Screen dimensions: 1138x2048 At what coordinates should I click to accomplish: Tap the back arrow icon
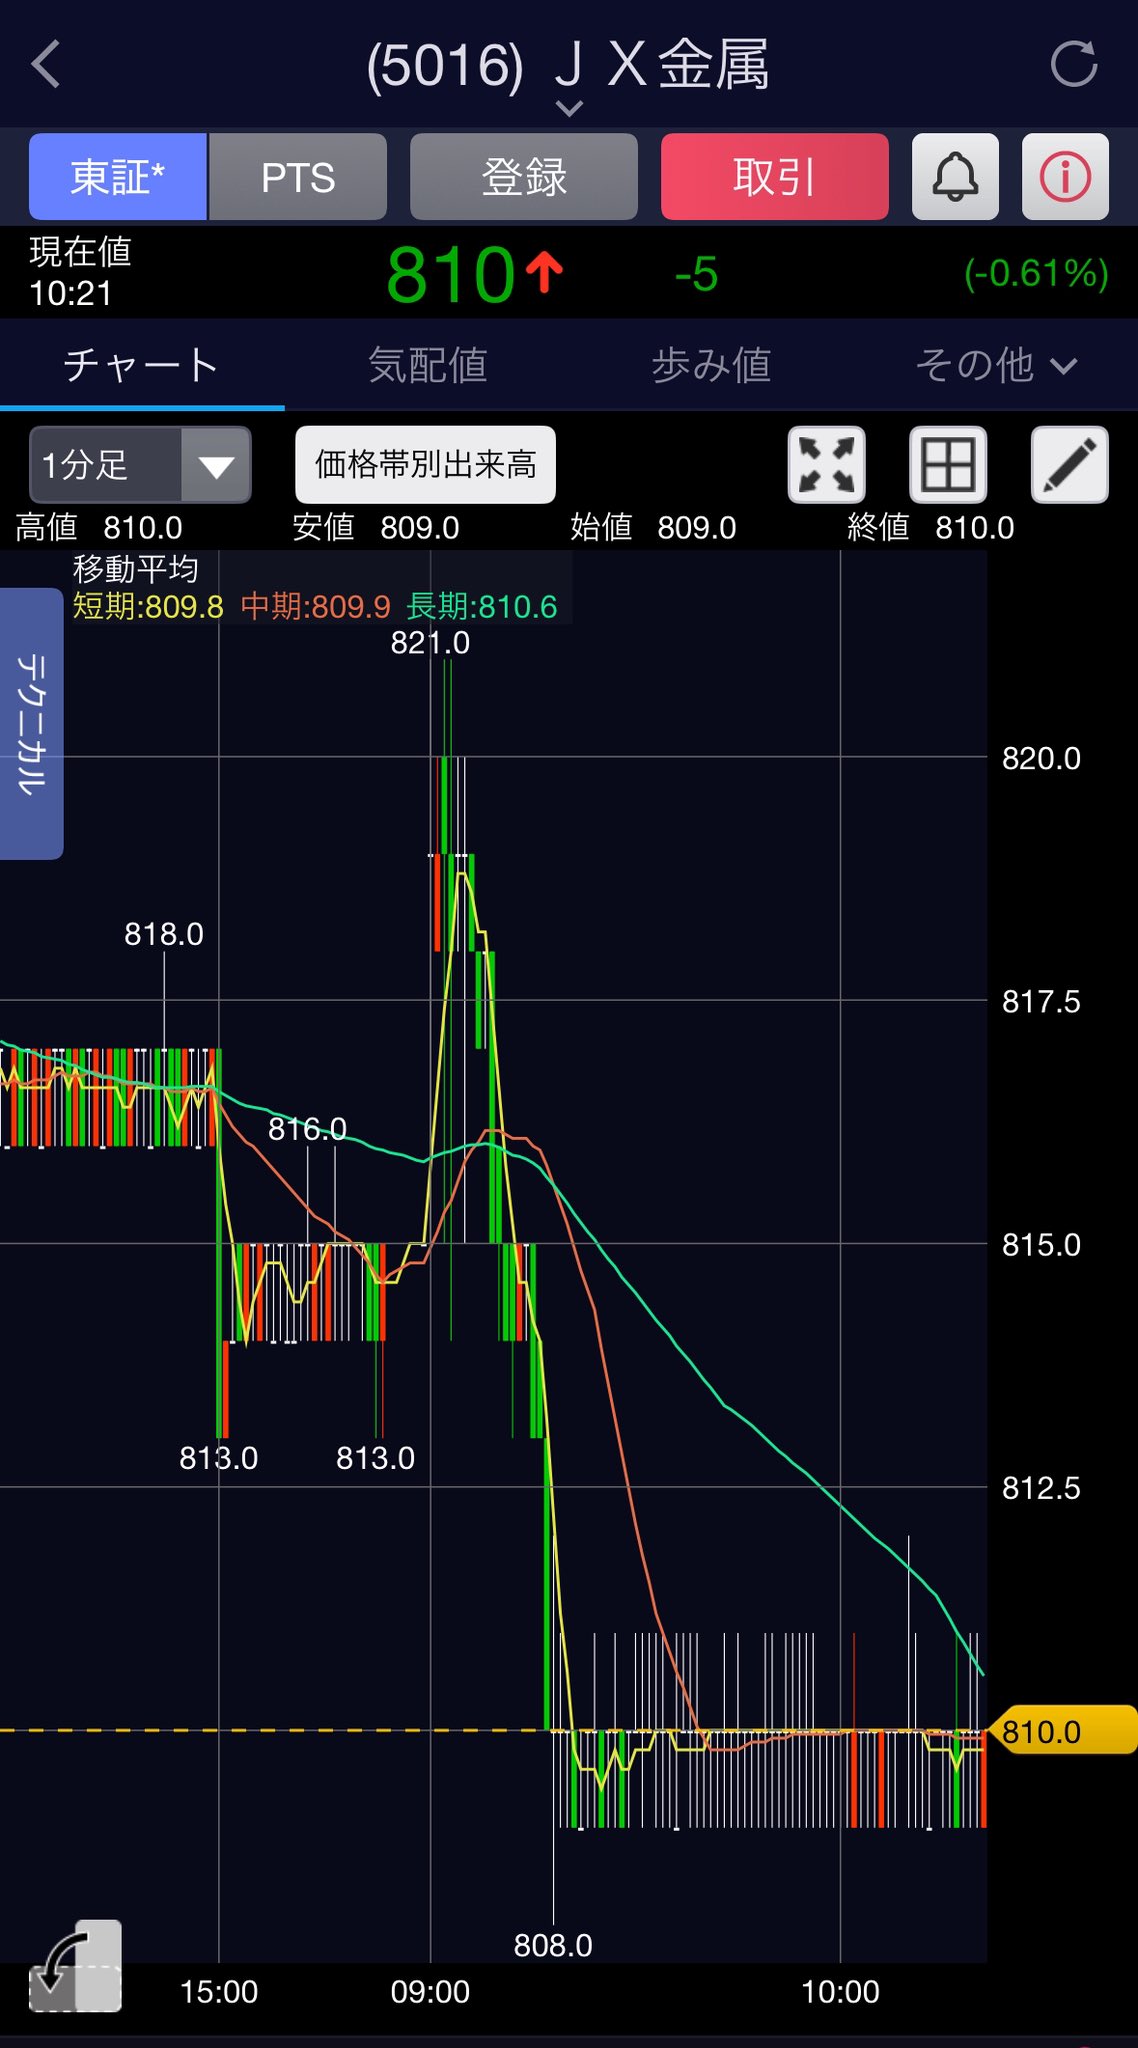(46, 65)
